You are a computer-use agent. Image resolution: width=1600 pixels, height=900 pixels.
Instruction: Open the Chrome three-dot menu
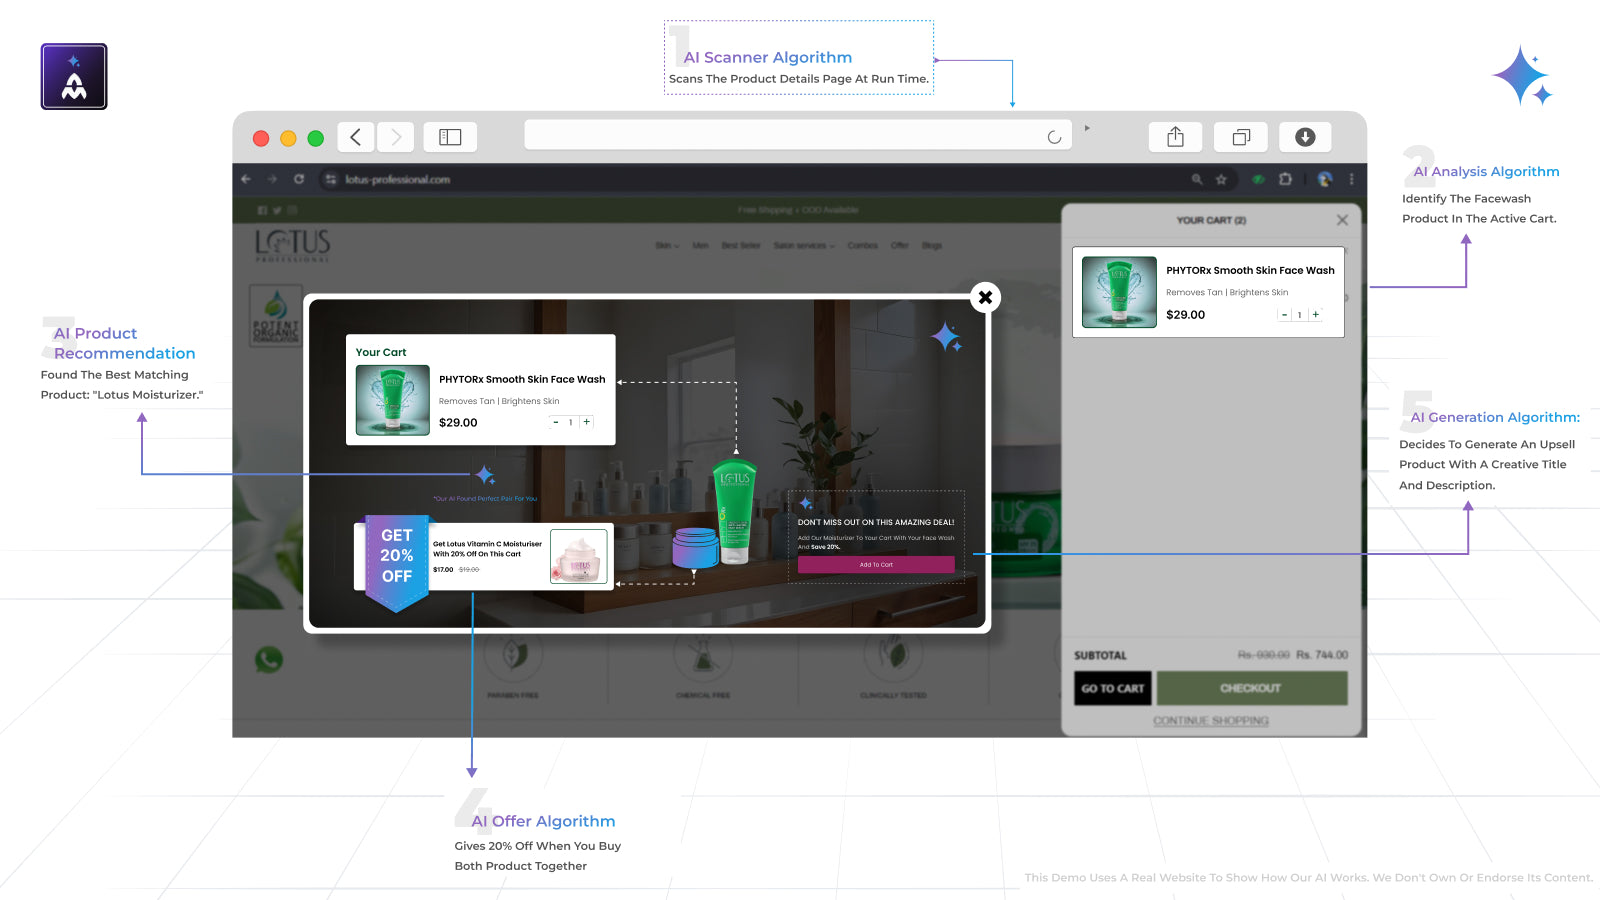1352,180
